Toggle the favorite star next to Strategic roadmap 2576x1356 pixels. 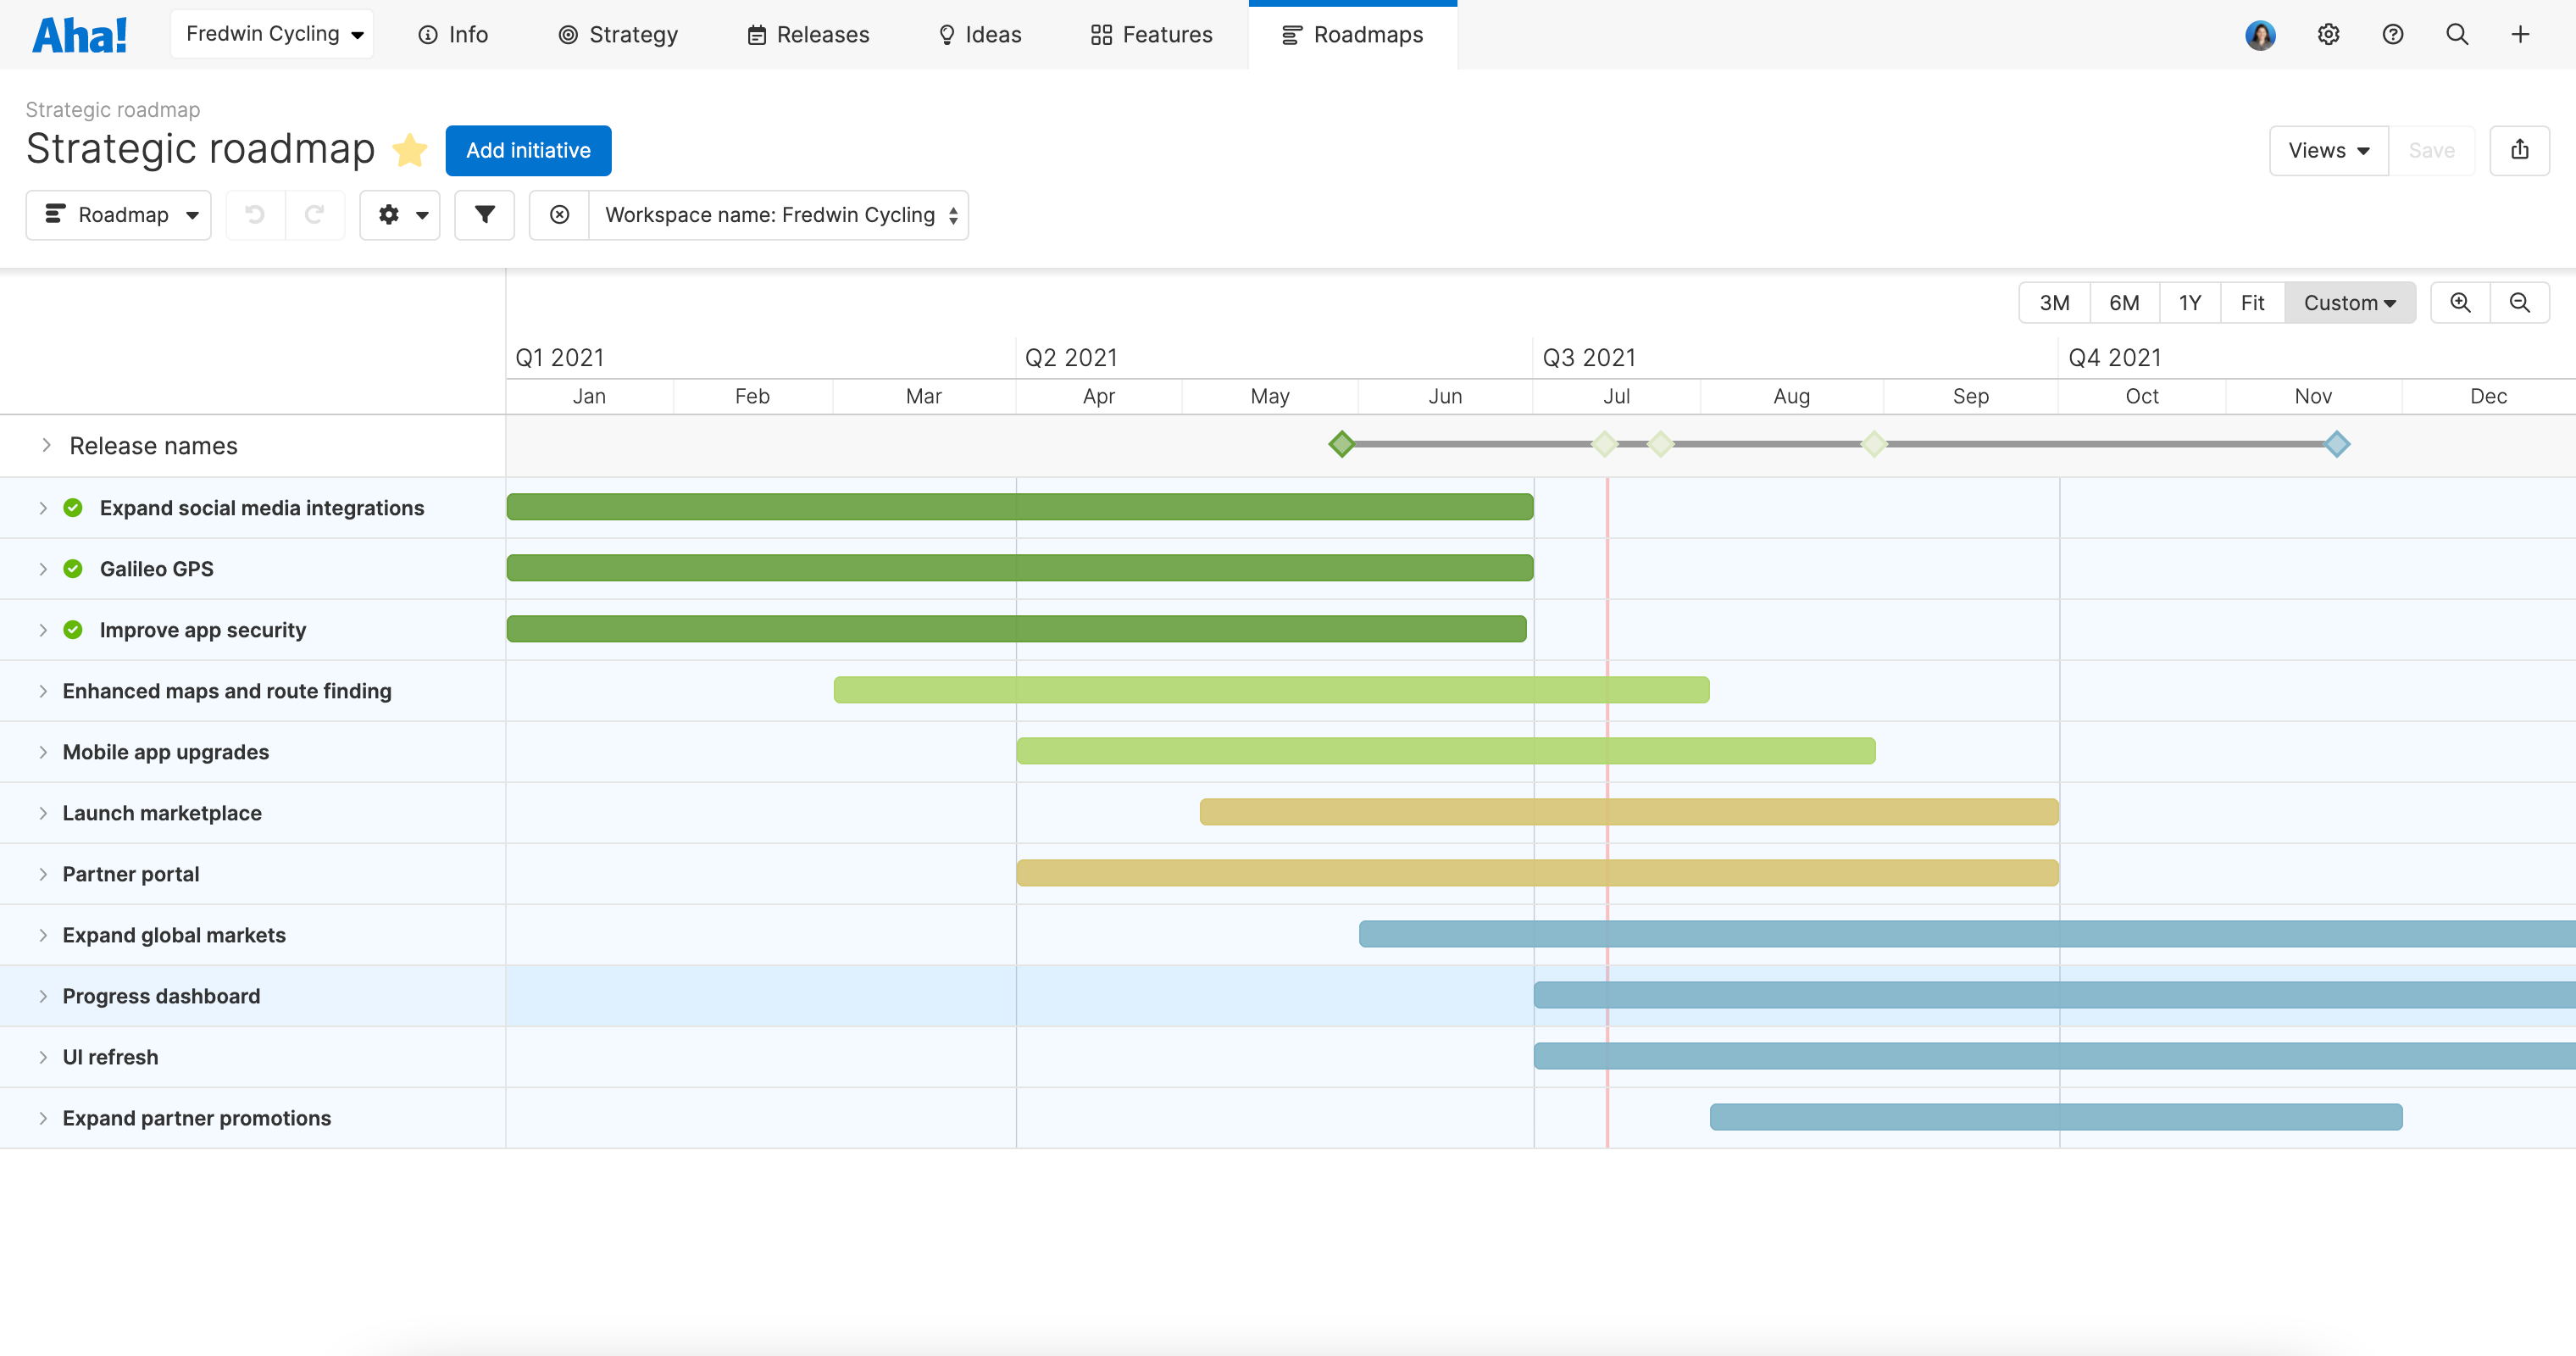click(x=410, y=150)
